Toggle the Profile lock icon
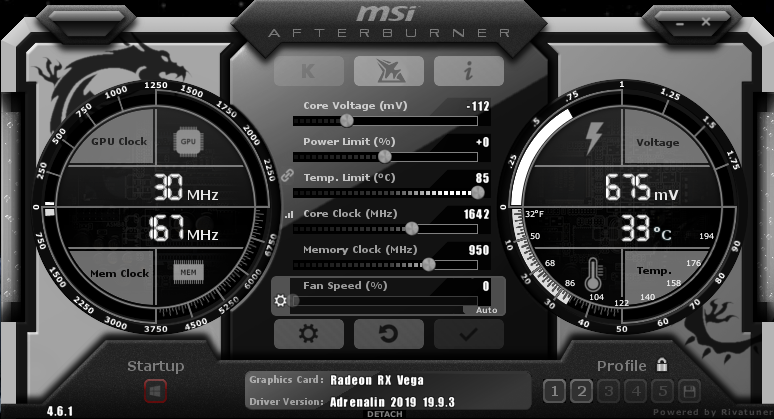The height and width of the screenshot is (419, 774). (x=662, y=365)
